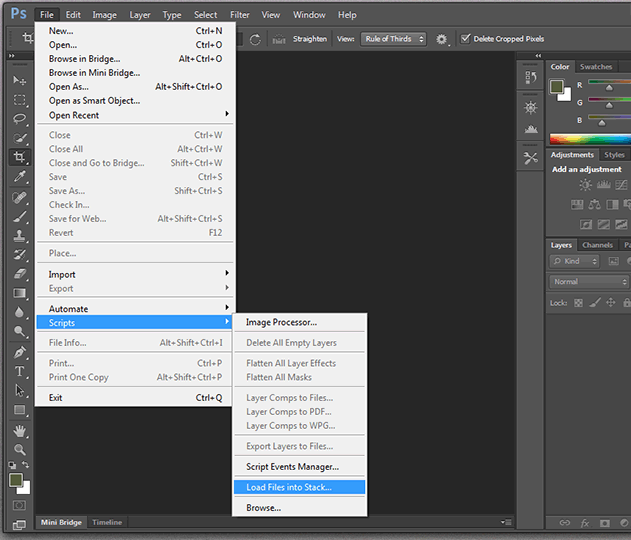Click the Quick Mask mode icon
631x540 pixels.
pyautogui.click(x=19, y=505)
